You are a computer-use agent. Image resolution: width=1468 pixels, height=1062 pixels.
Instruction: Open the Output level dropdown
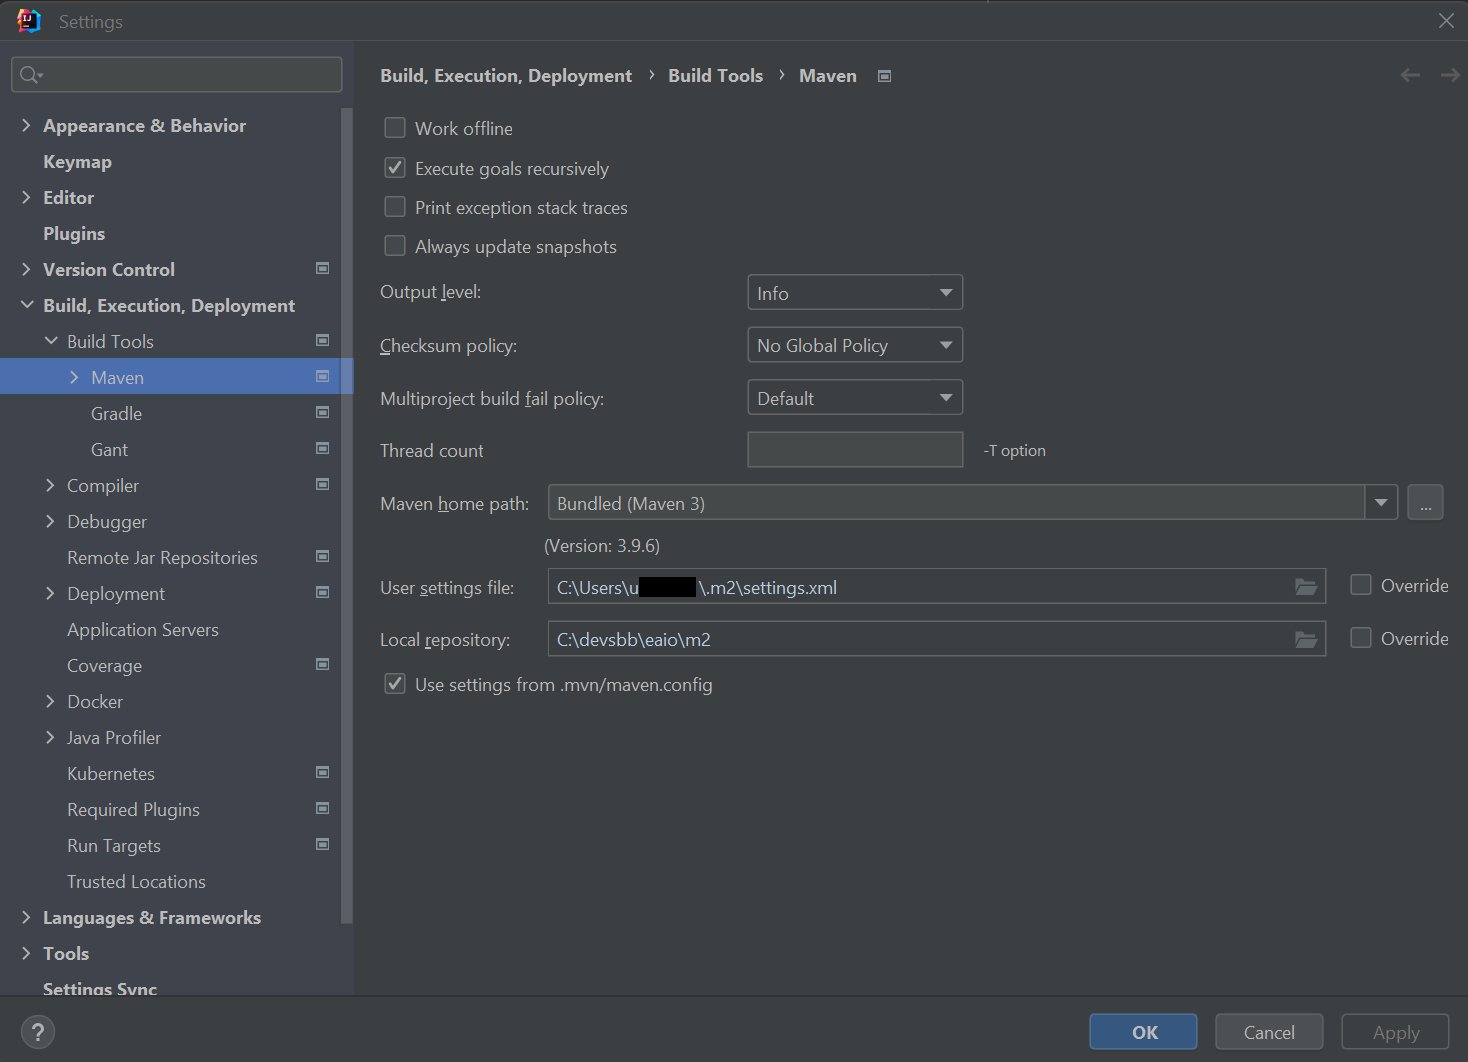[855, 292]
